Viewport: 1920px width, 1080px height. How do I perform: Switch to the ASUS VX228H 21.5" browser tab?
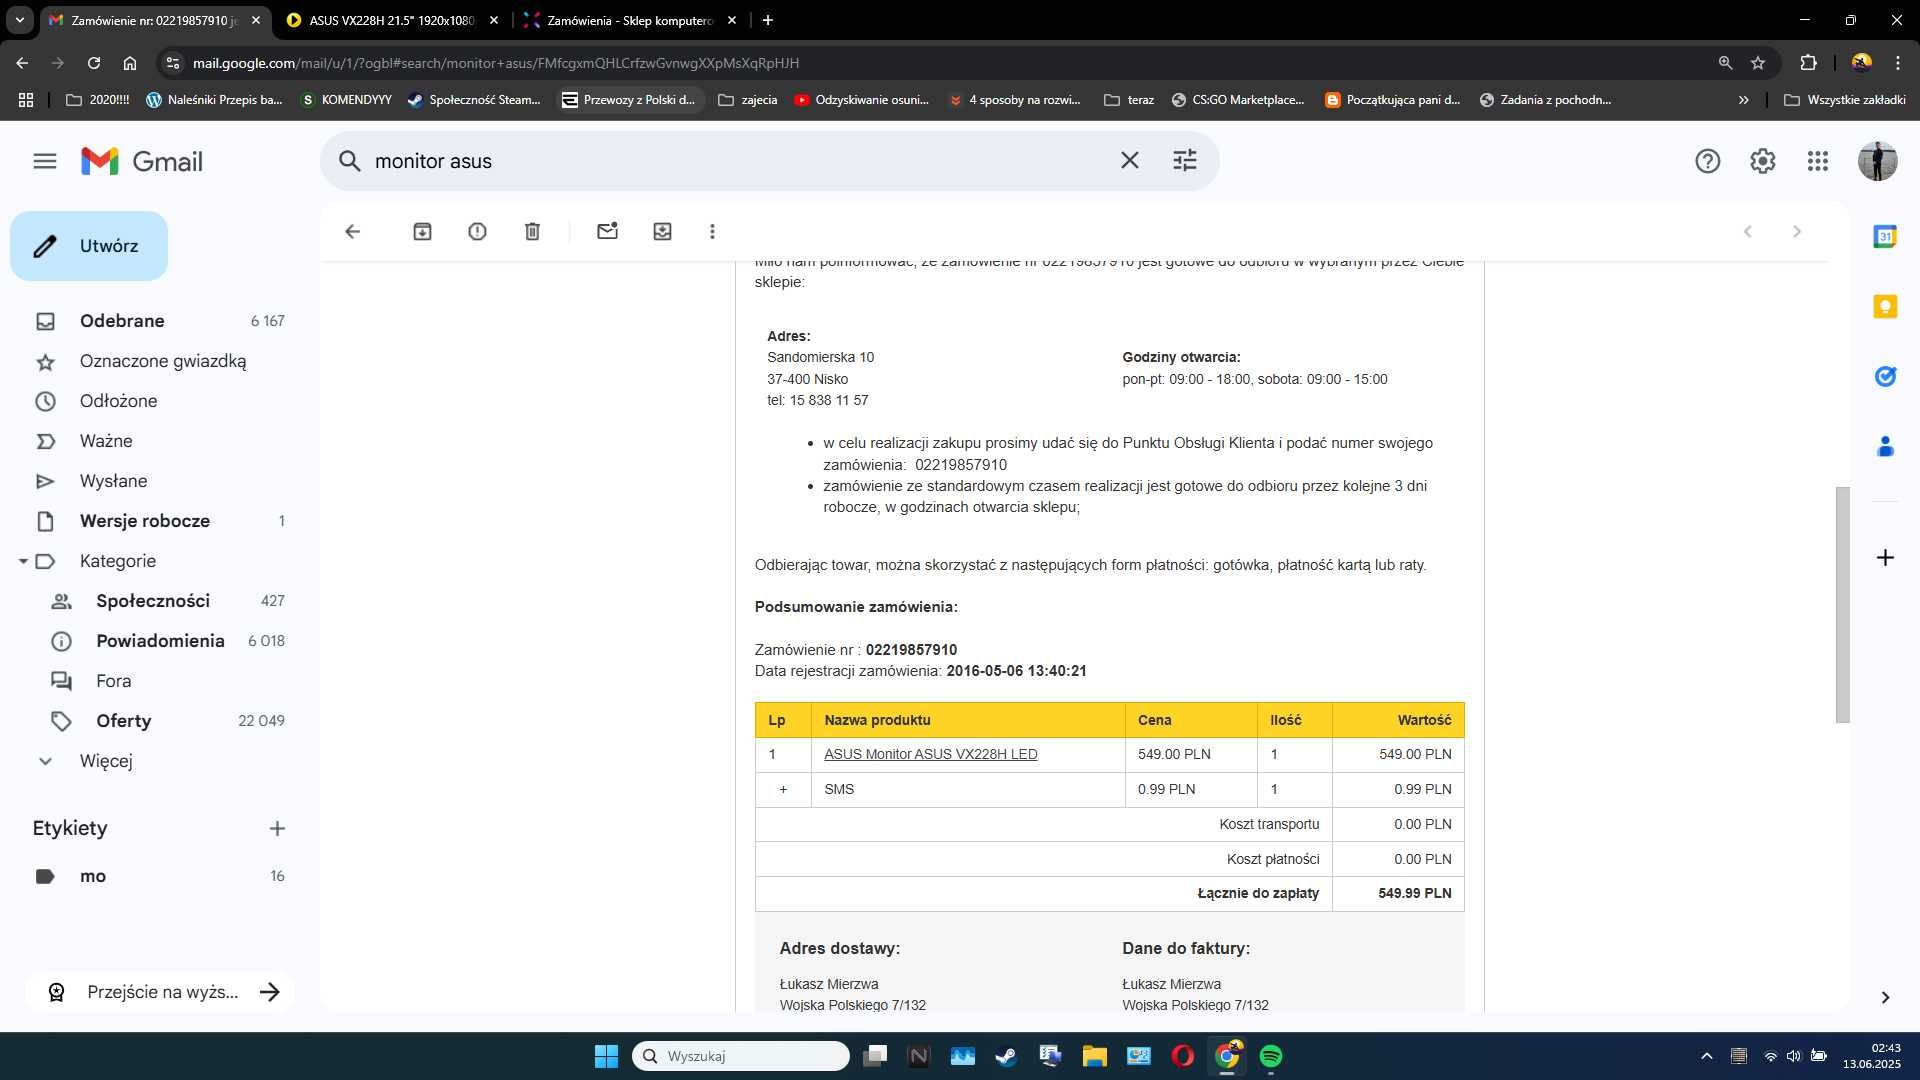click(x=390, y=20)
